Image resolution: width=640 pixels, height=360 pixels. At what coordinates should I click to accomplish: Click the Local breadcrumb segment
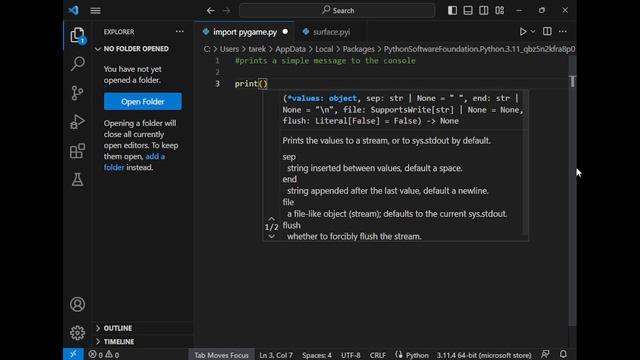(x=324, y=49)
